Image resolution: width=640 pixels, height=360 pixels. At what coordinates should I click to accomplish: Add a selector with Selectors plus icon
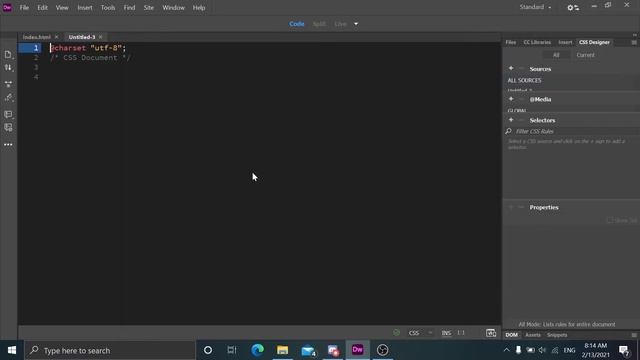[x=511, y=120]
